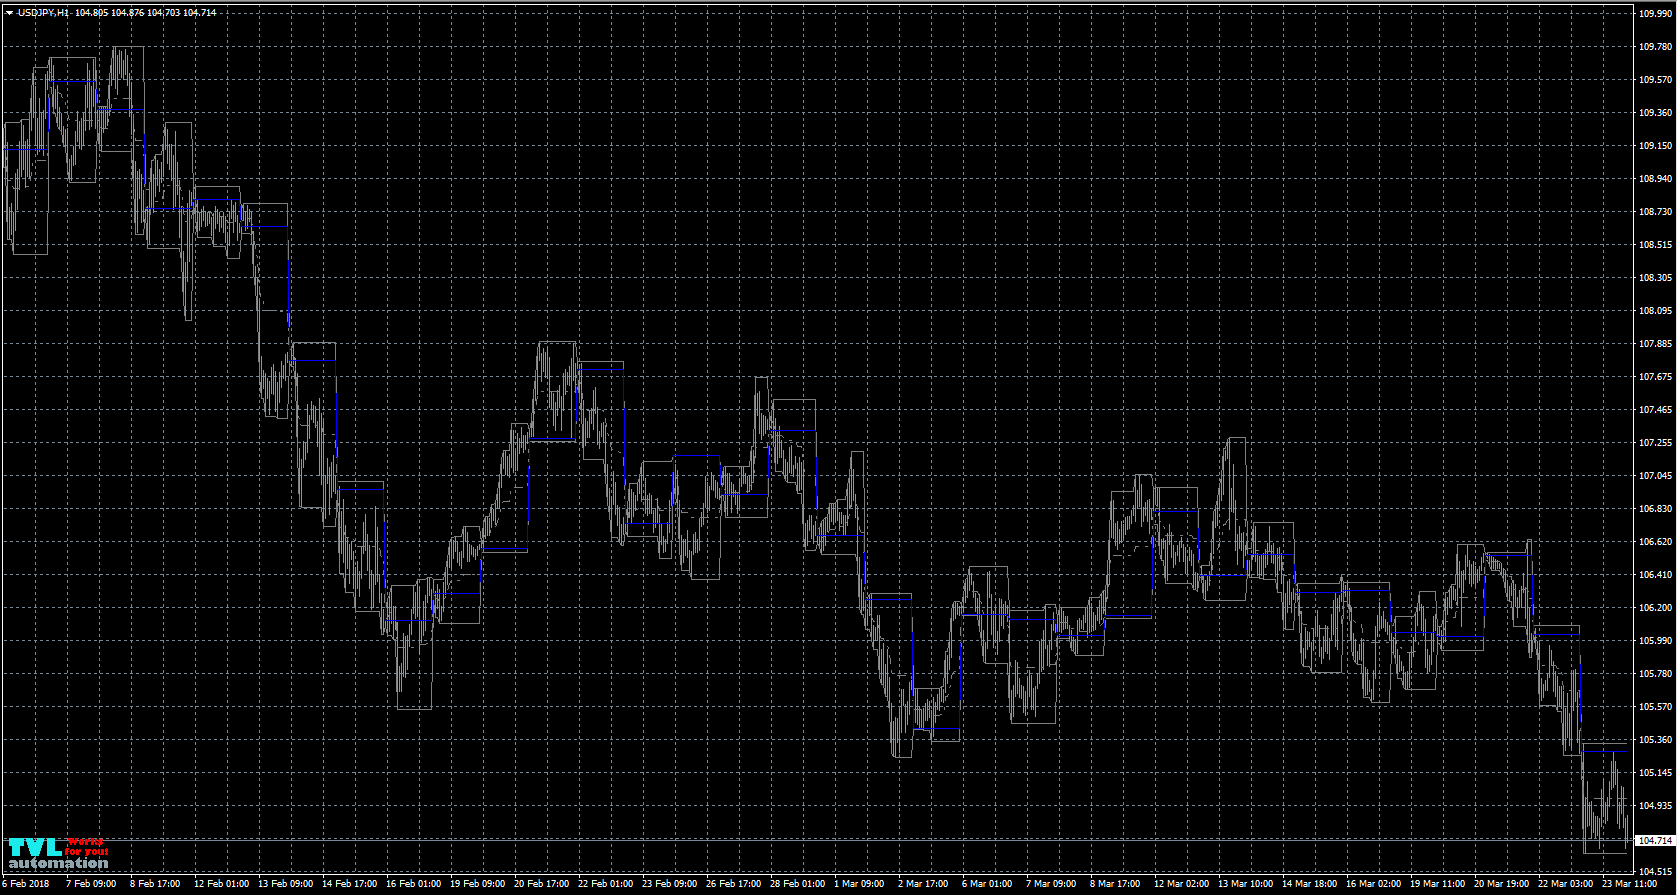Select the 109.990 price axis label
1678x895 pixels.
[x=1655, y=14]
